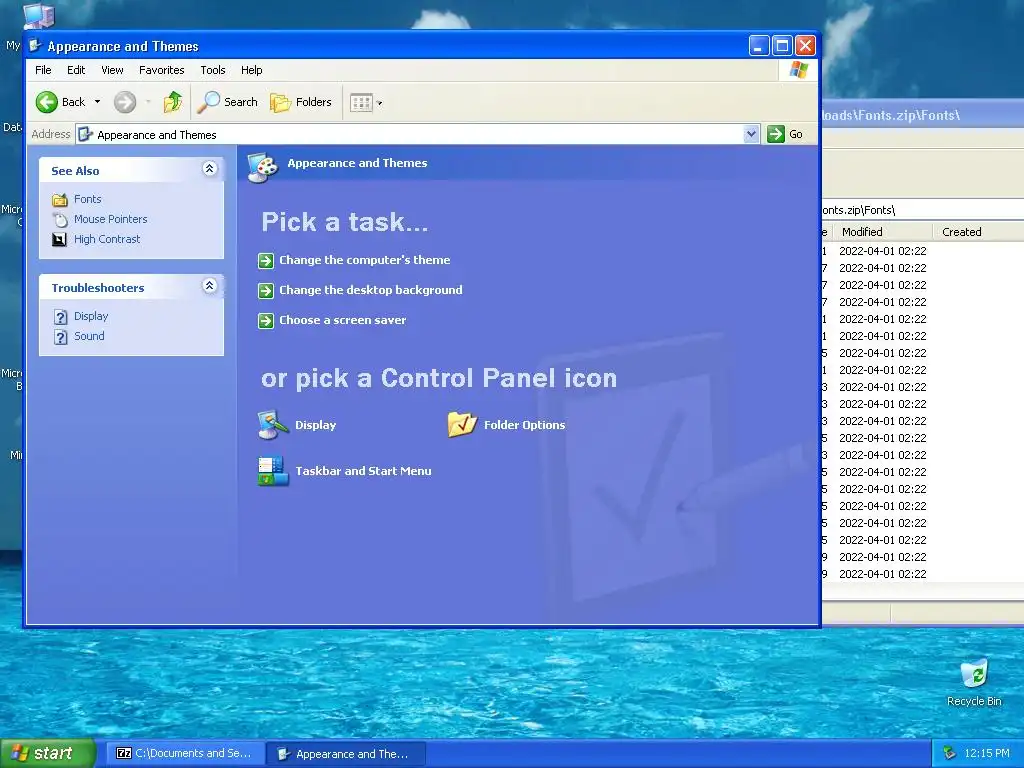Click the Mouse Pointers icon
The image size is (1024, 768).
click(59, 219)
